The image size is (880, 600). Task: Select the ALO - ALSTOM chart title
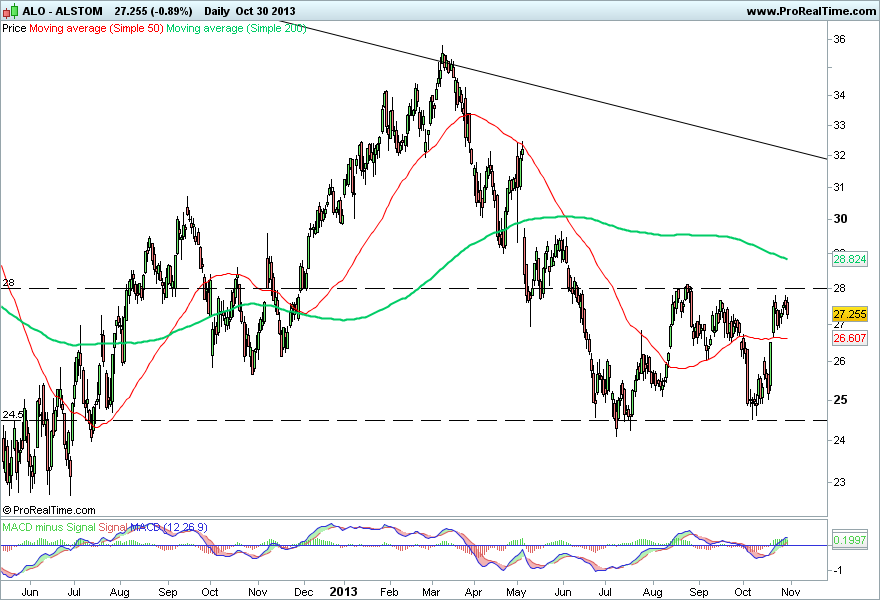(62, 11)
